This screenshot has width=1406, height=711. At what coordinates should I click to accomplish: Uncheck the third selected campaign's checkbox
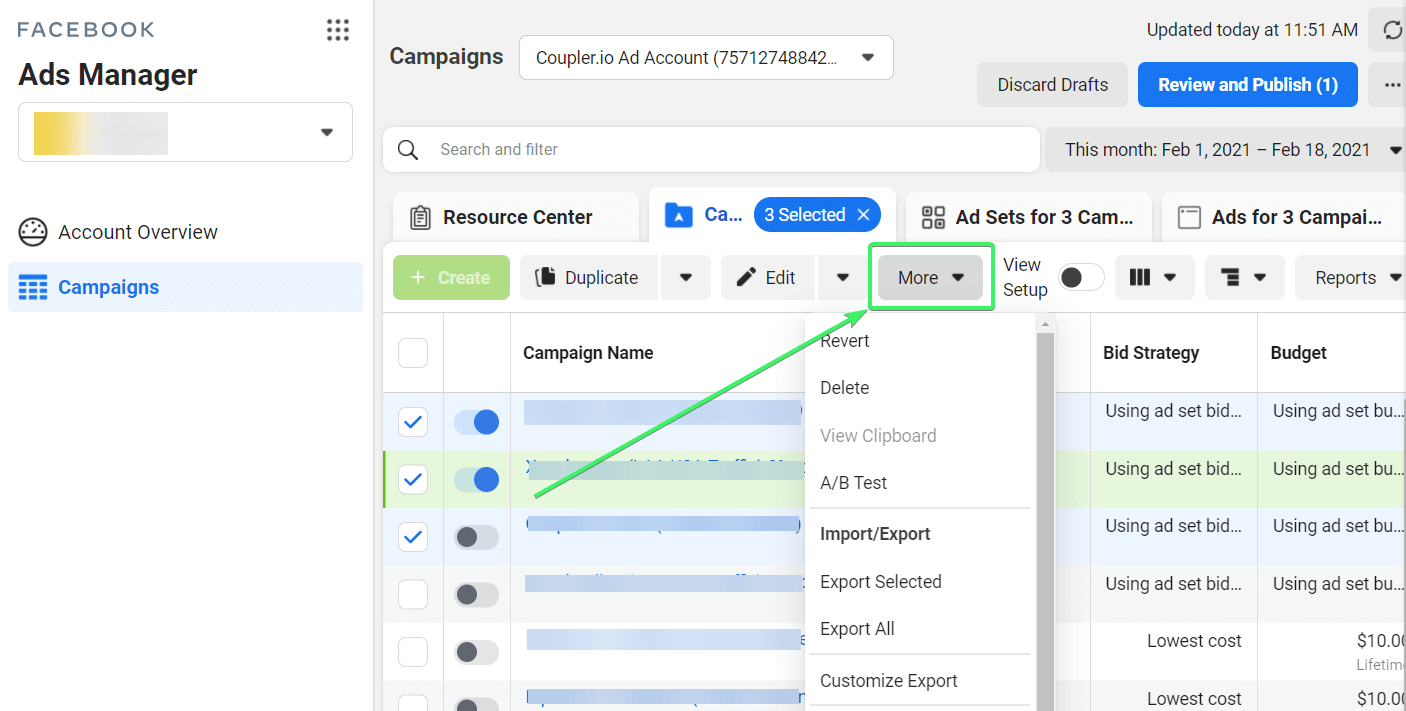(x=413, y=537)
